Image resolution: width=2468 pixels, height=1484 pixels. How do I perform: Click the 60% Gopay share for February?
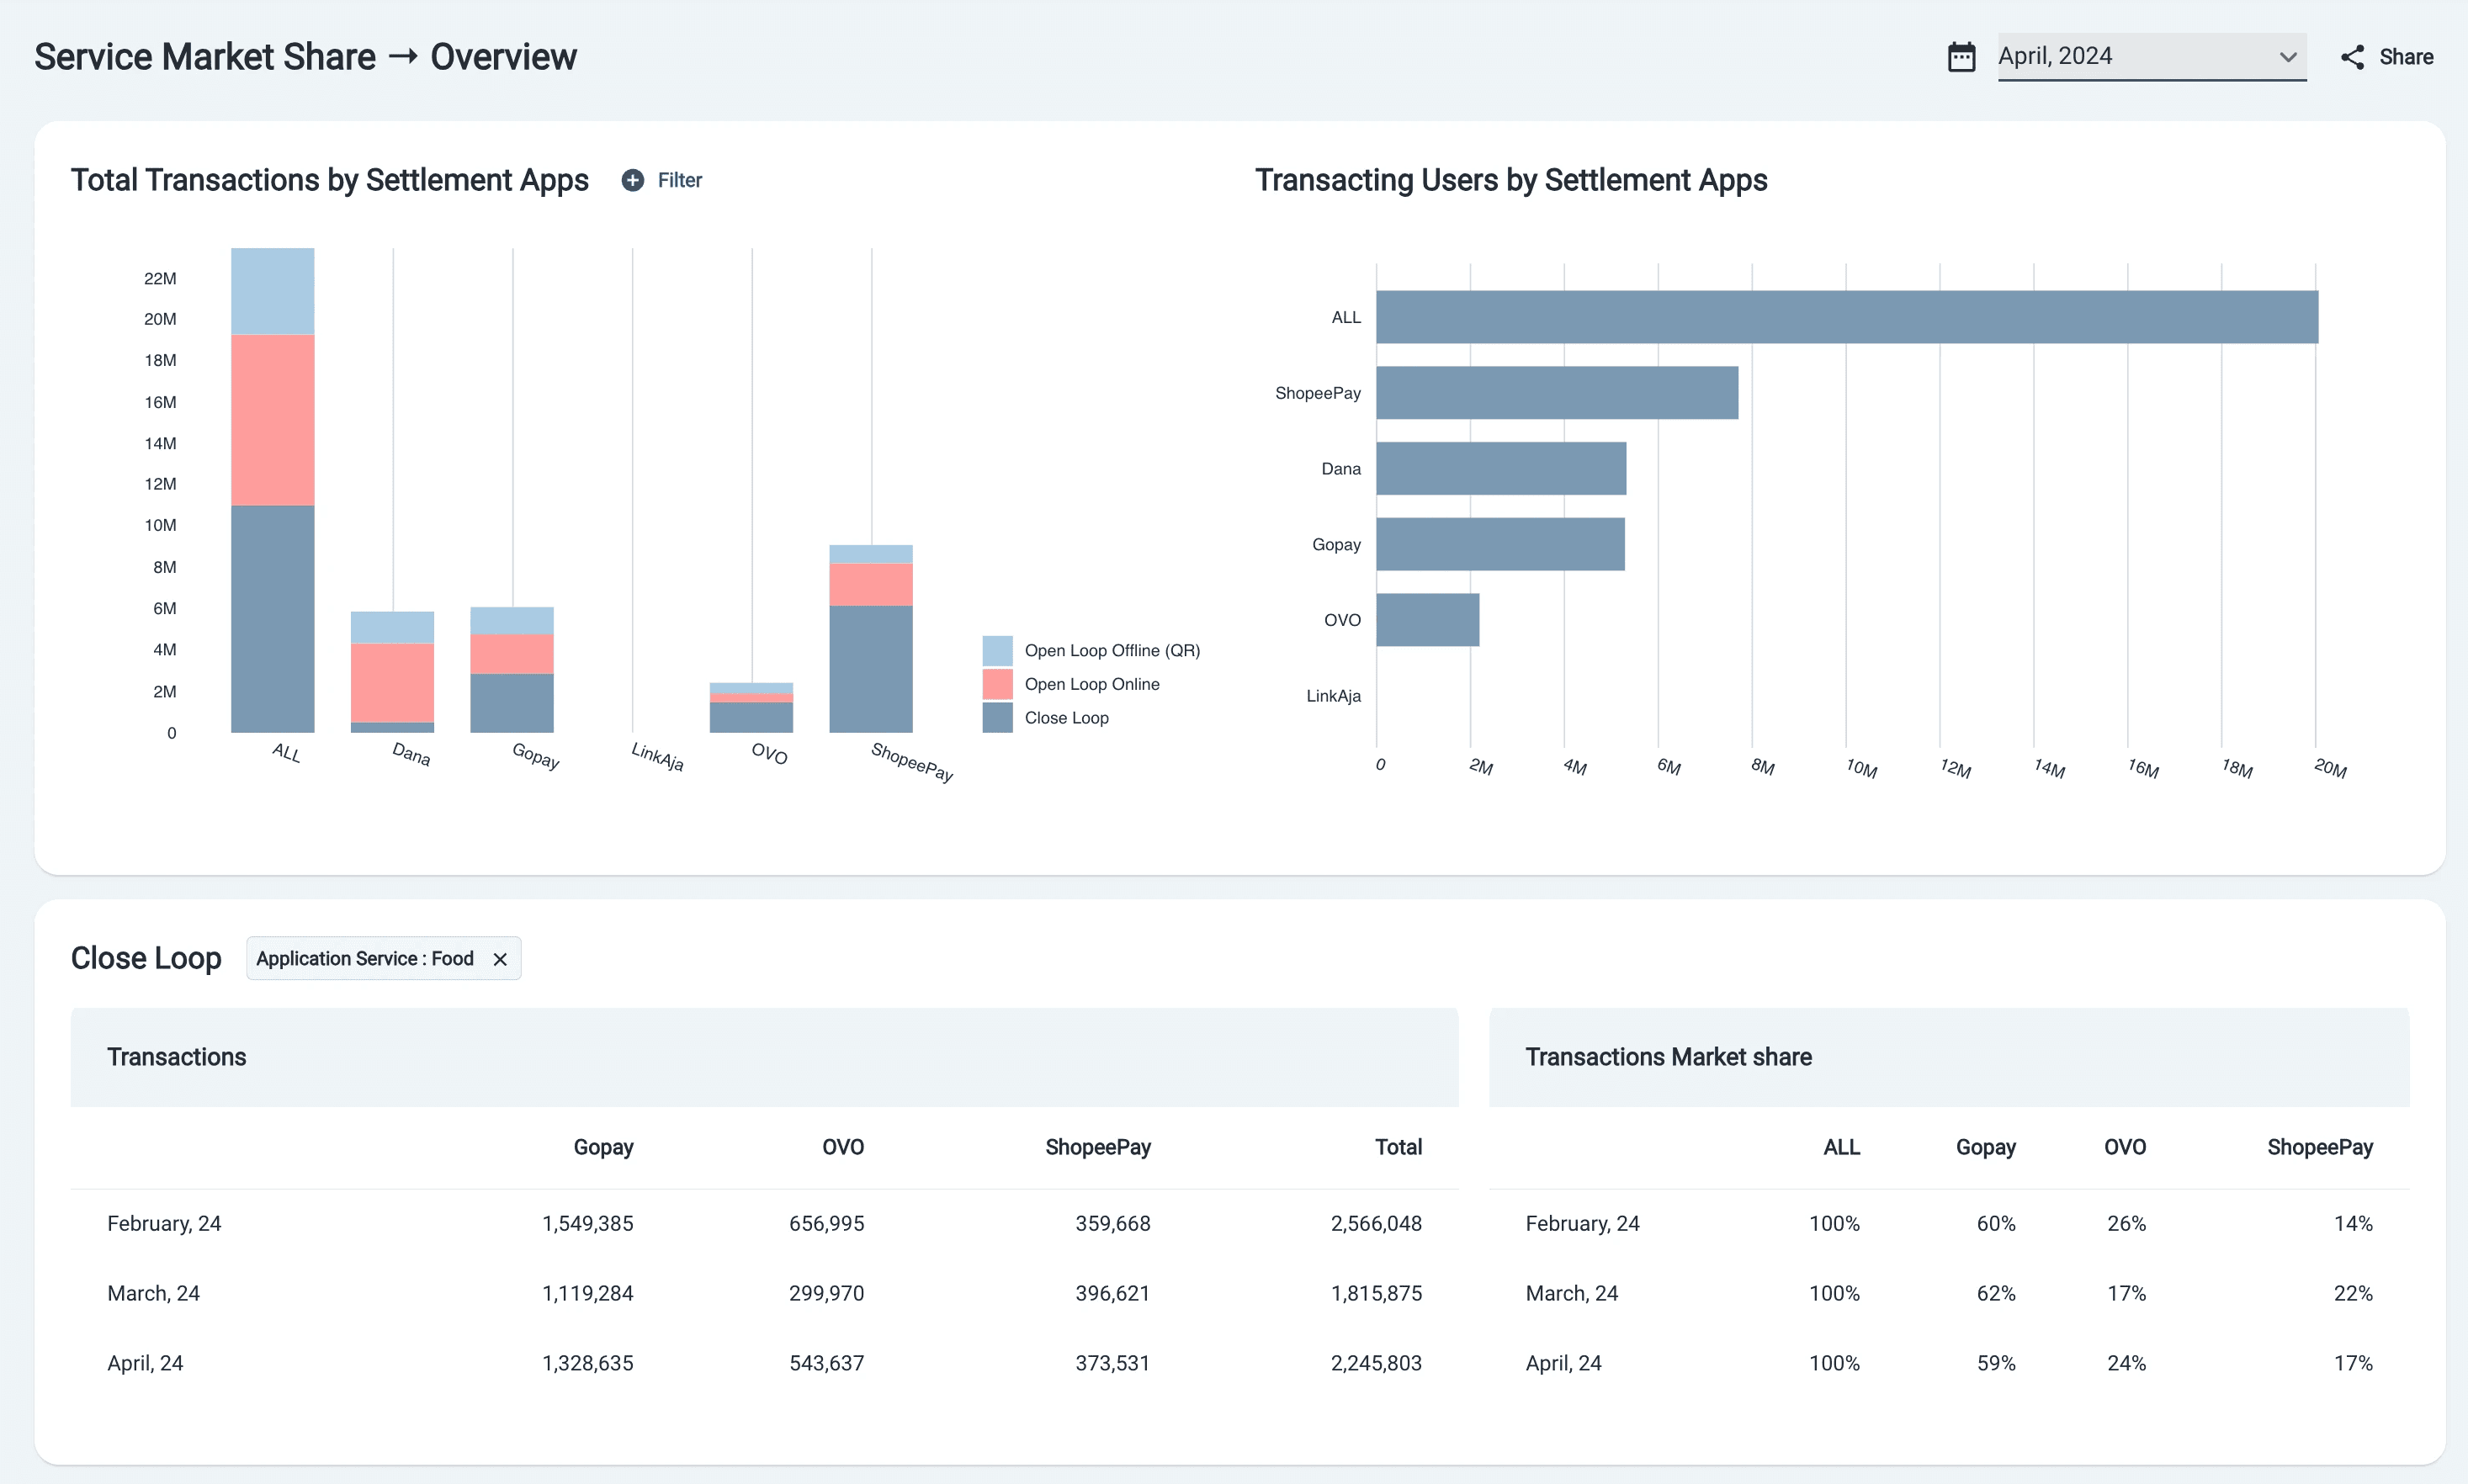[1995, 1223]
